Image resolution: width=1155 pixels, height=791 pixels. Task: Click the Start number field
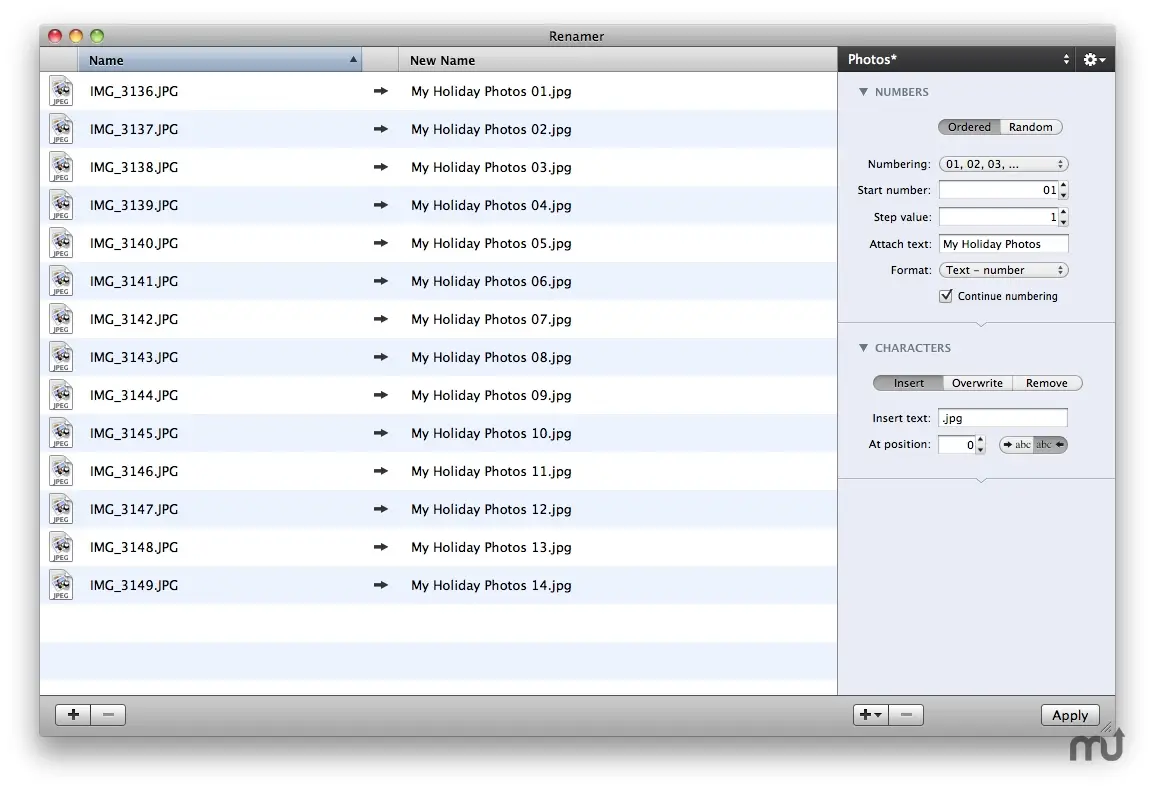(999, 190)
